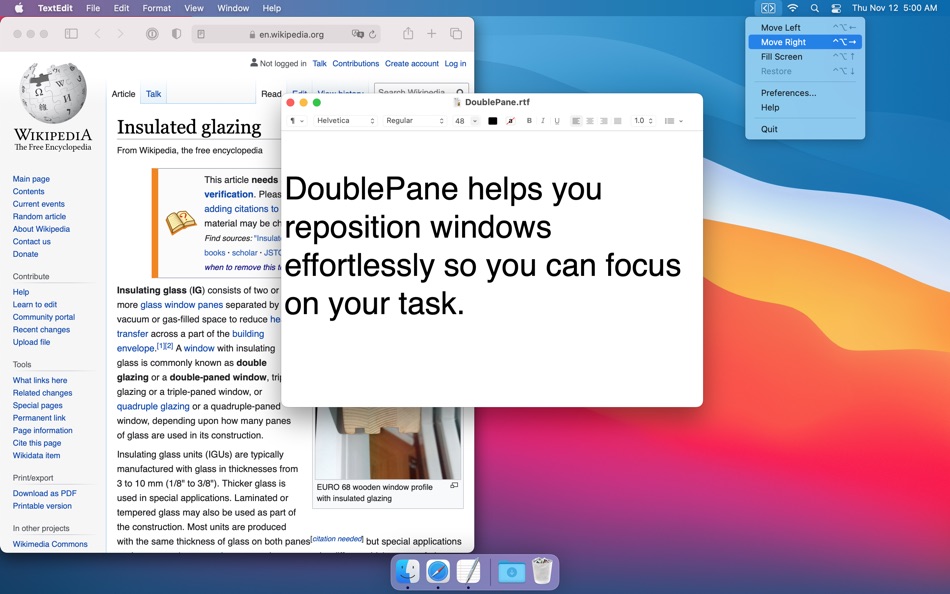This screenshot has height=594, width=950.
Task: Click the Wikipedia search field
Action: pyautogui.click(x=418, y=91)
